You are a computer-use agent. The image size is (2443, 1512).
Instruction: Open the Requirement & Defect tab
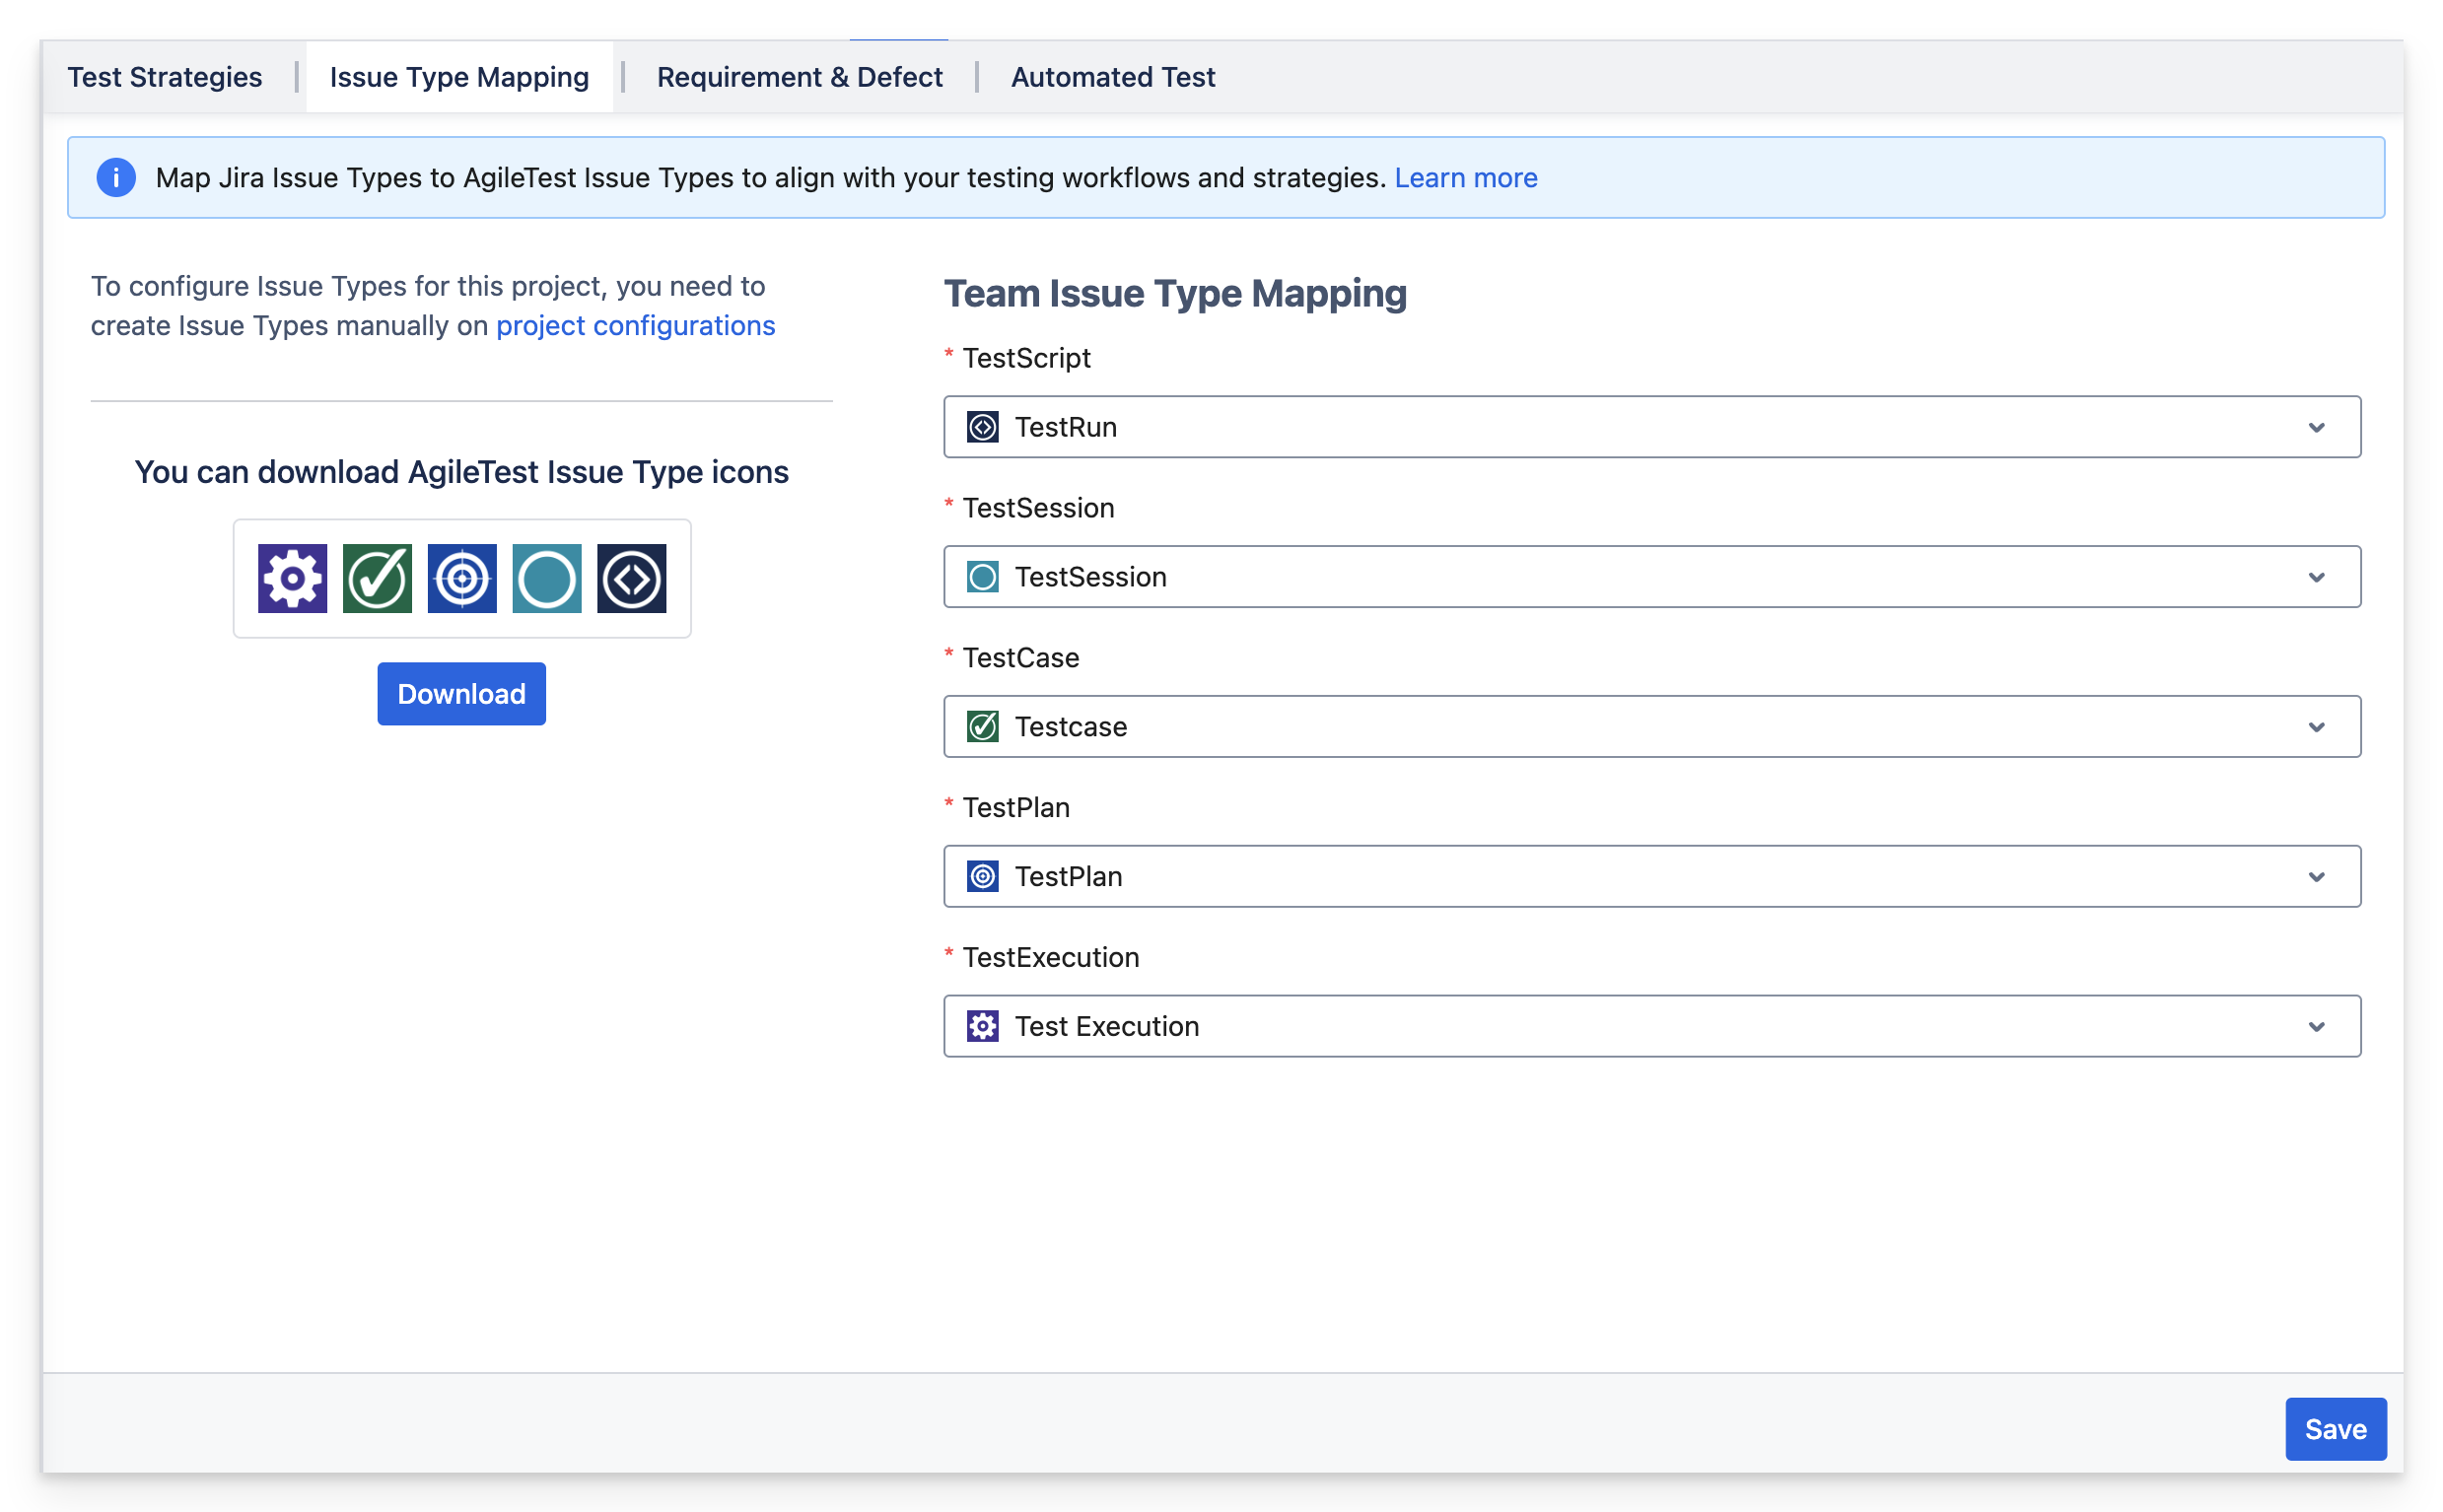click(x=799, y=77)
